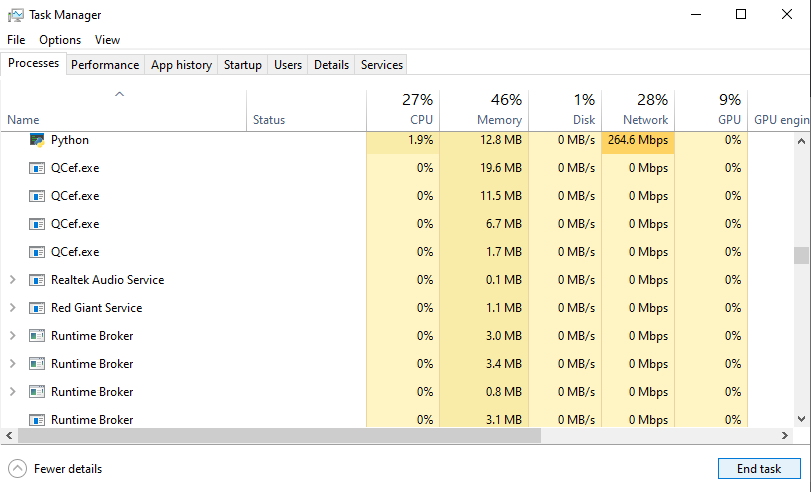Click the first Runtime Broker icon

click(37, 336)
